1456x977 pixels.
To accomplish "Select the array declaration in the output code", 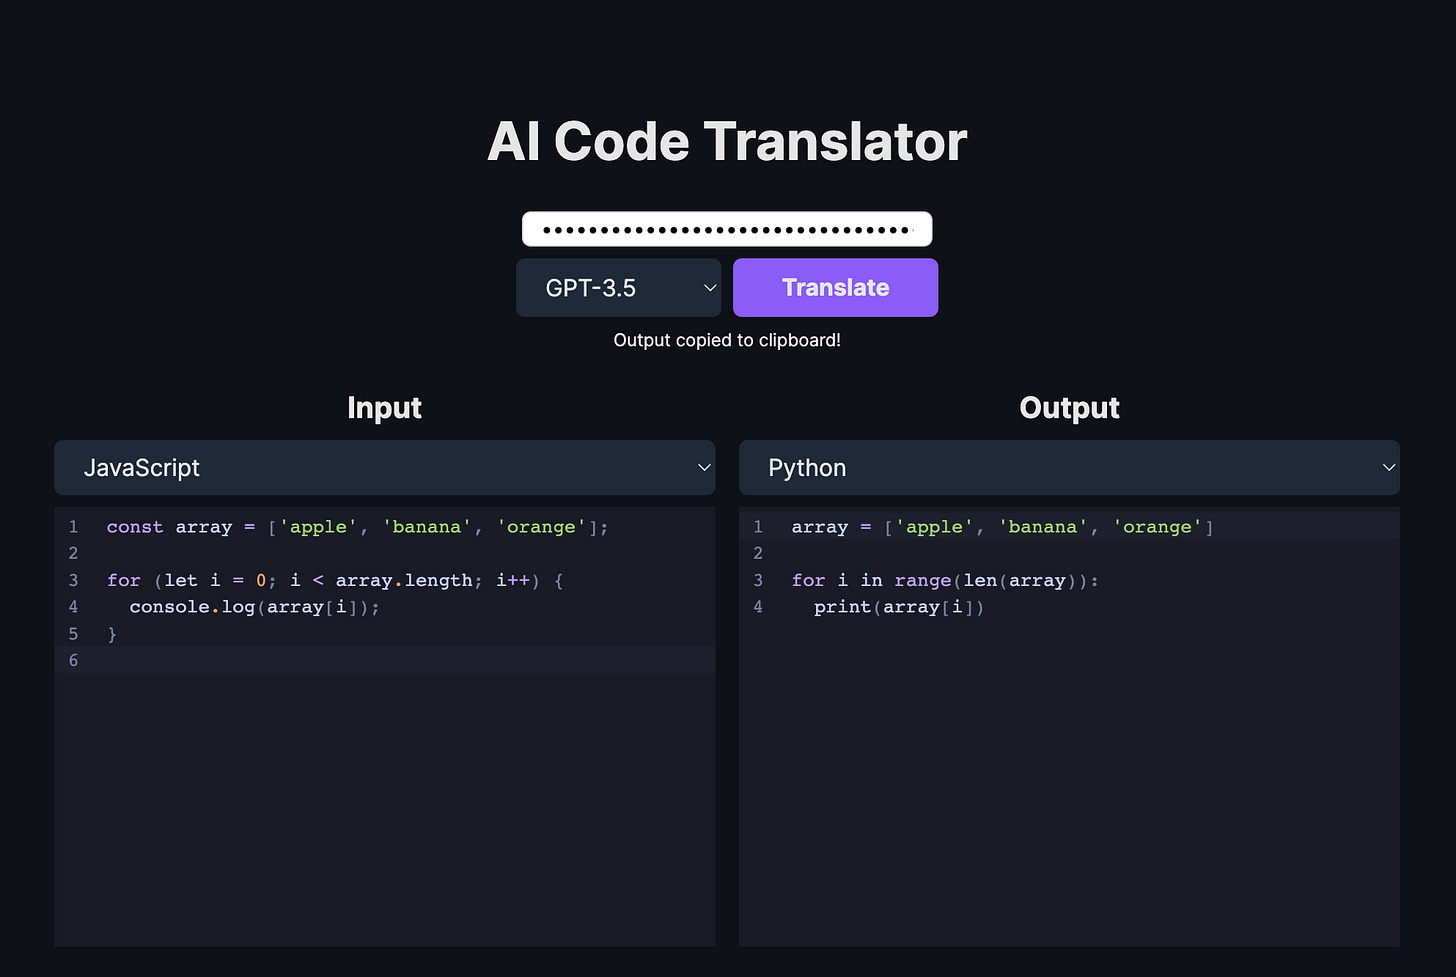I will [1000, 526].
